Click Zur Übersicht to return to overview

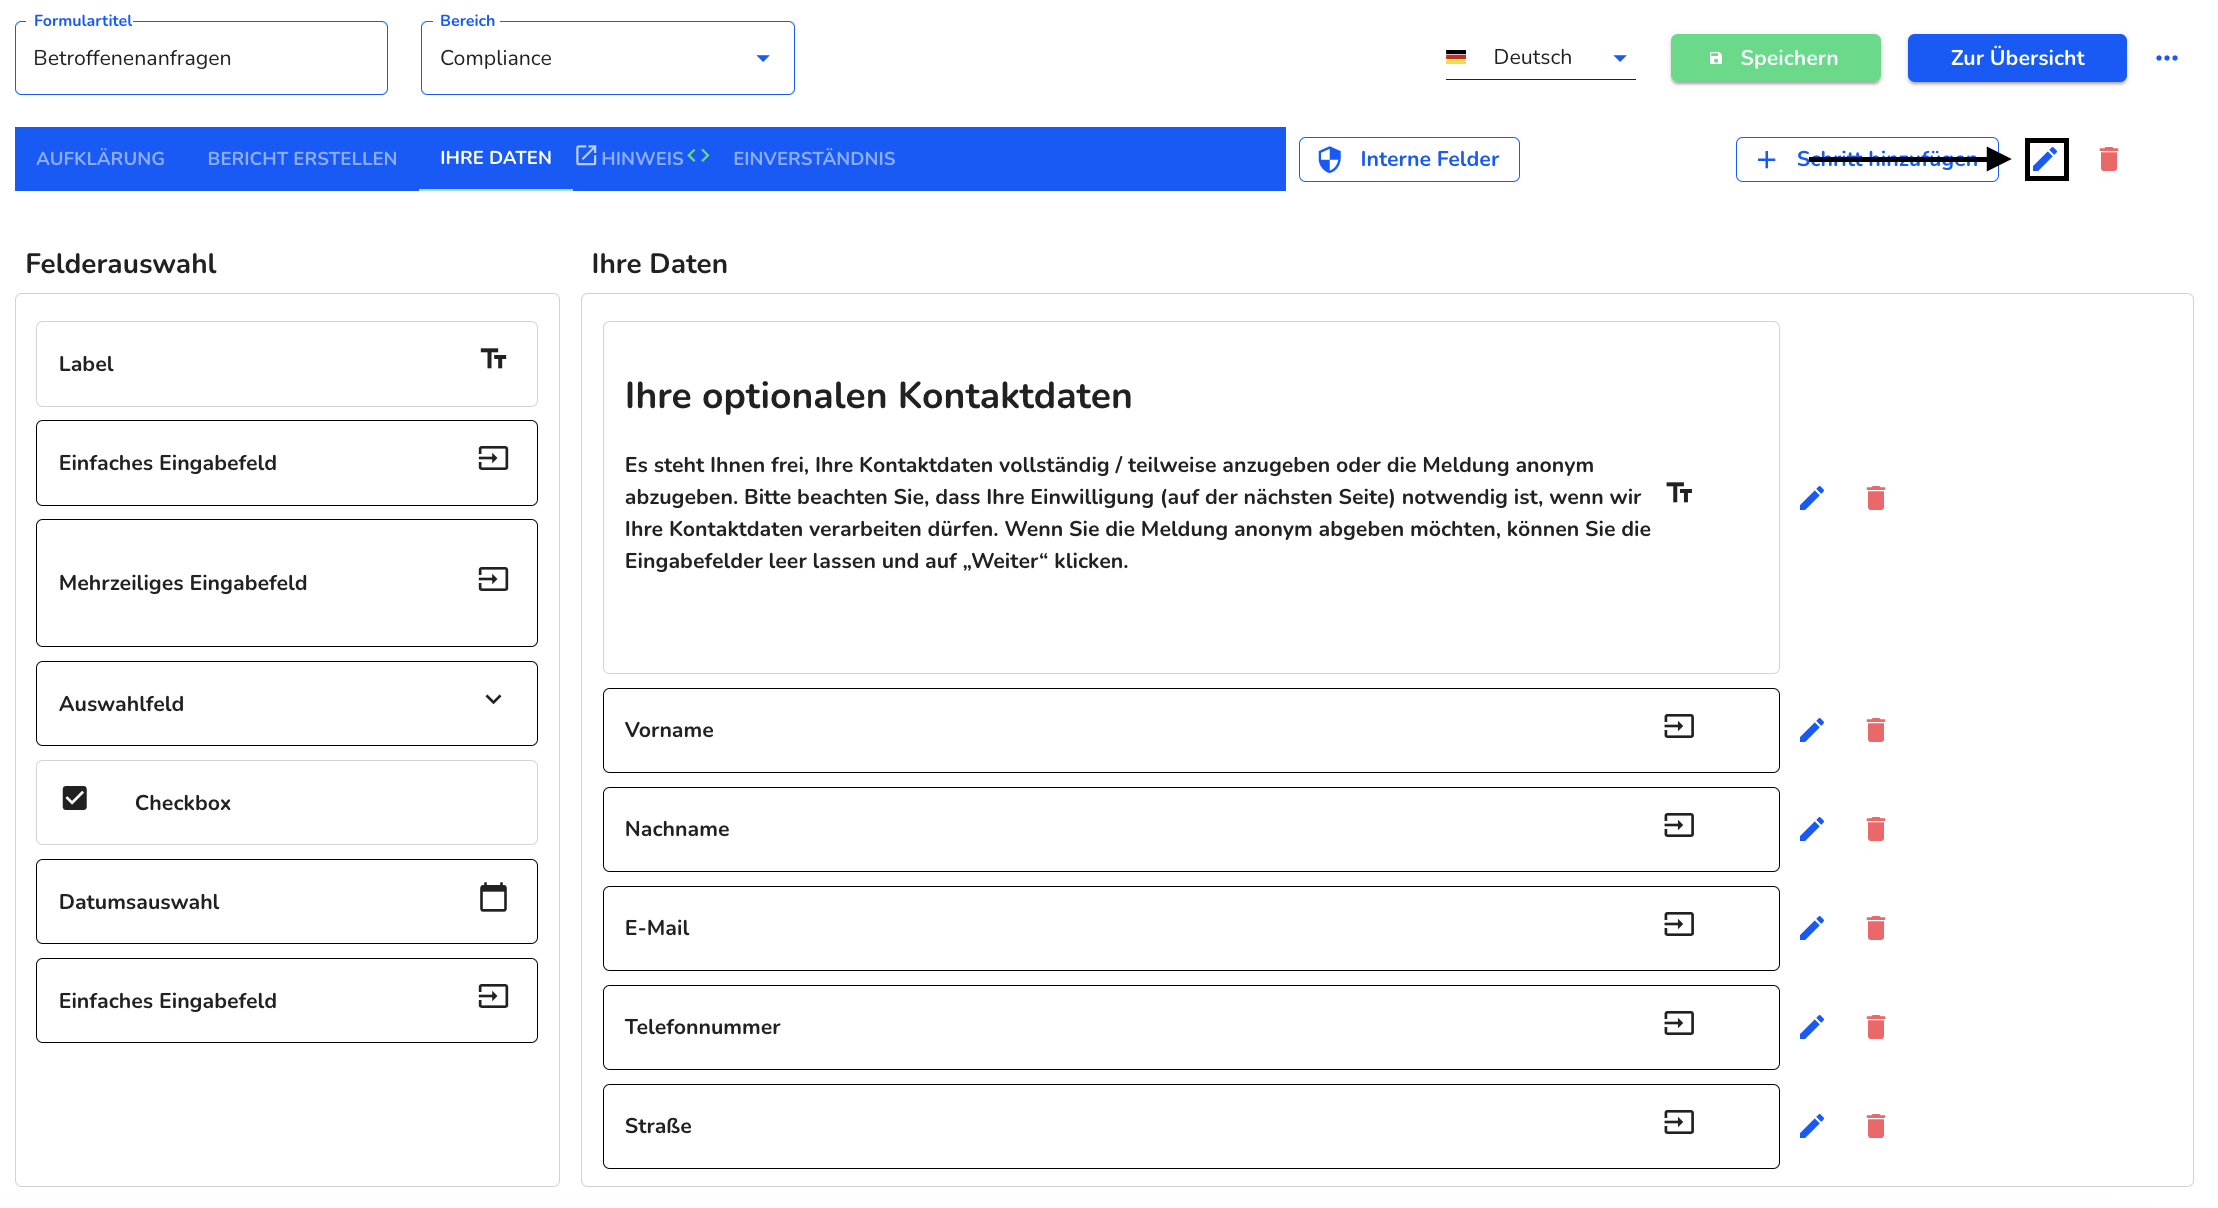point(2016,58)
